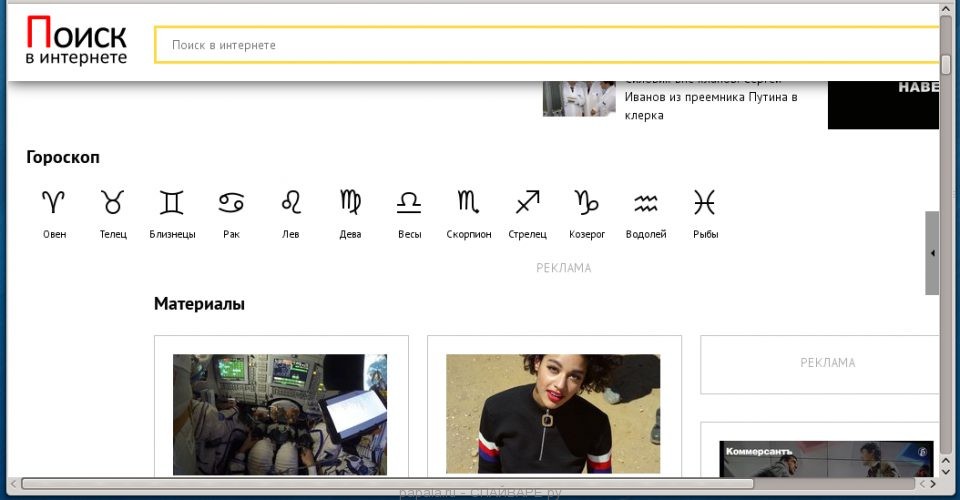Click the vertical scrollbar down arrow

click(946, 466)
